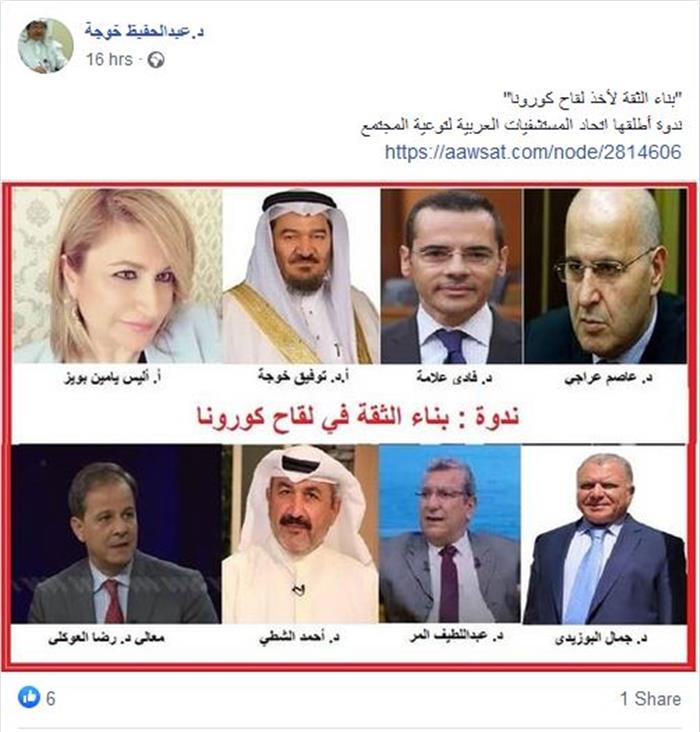Image resolution: width=700 pixels, height=732 pixels.
Task: Click the poster's profile picture avatar
Action: (x=45, y=46)
